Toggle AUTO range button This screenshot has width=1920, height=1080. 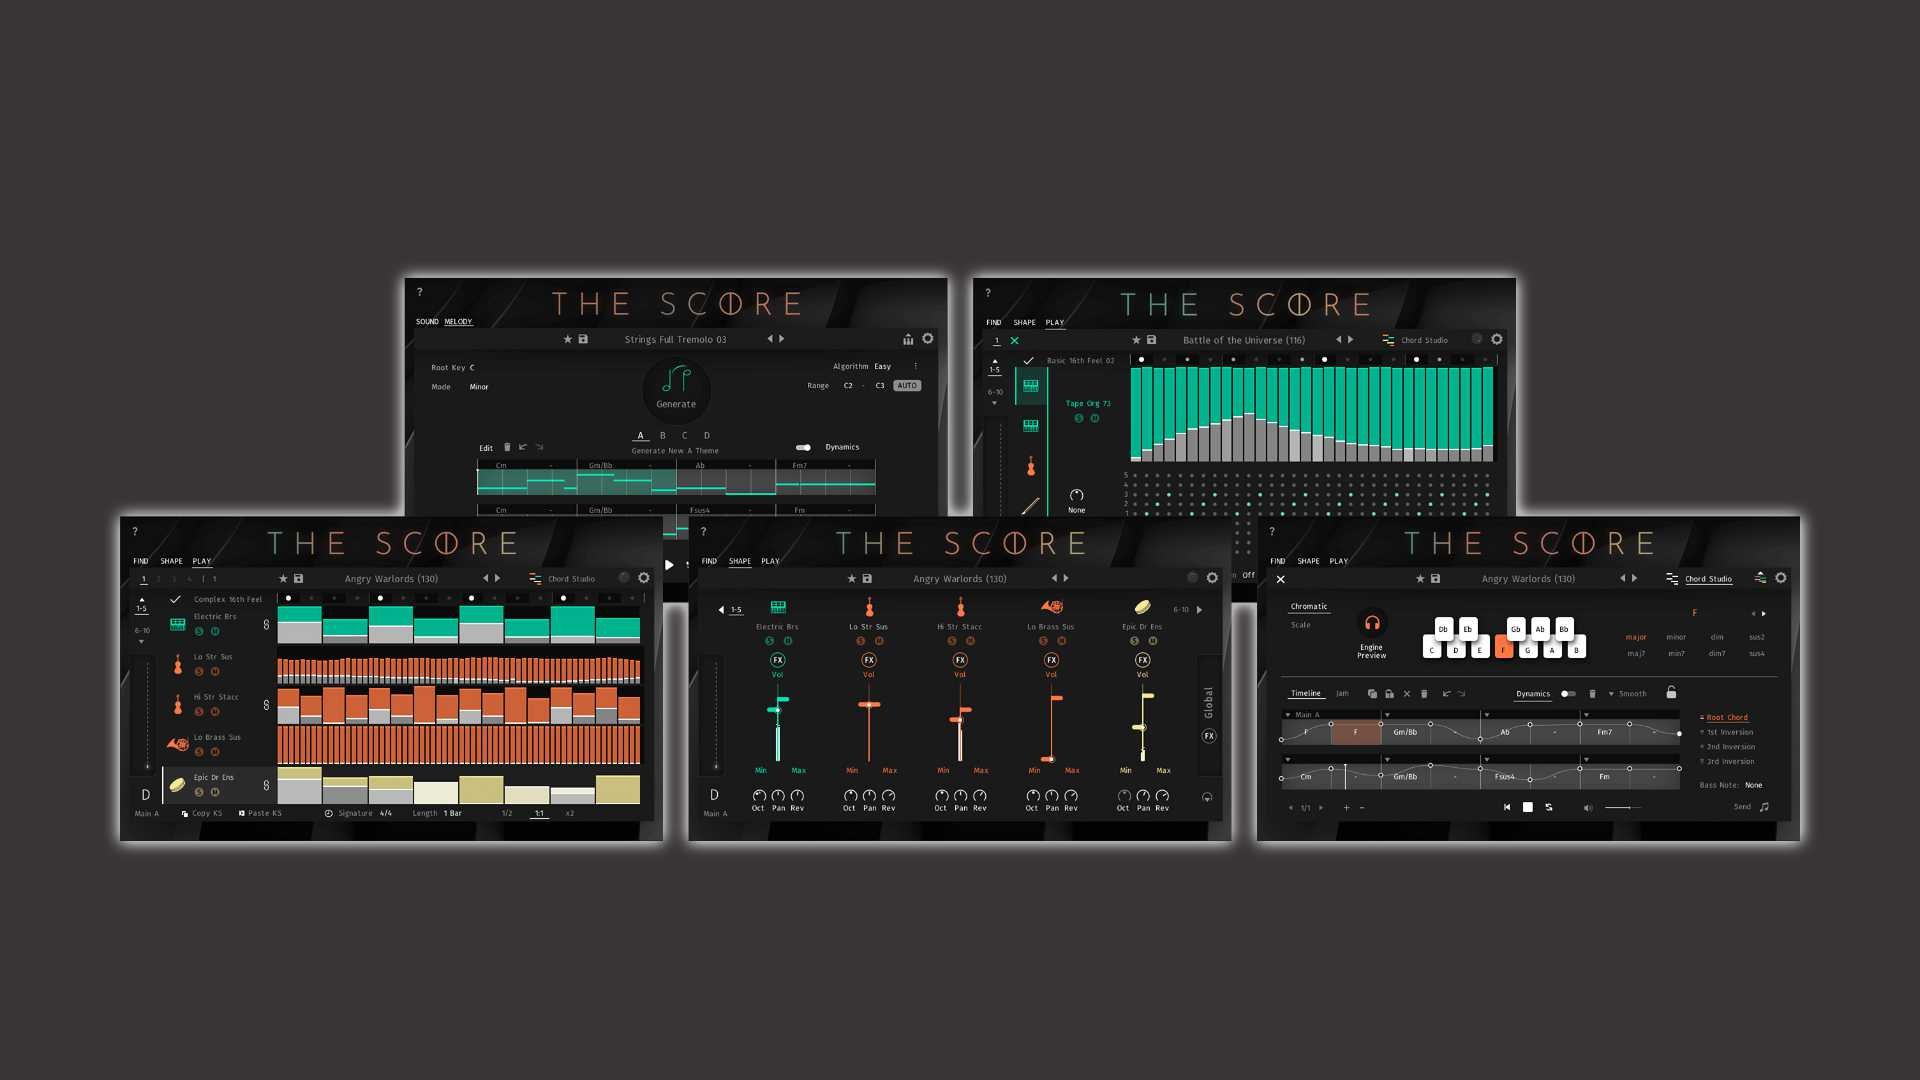click(x=906, y=385)
